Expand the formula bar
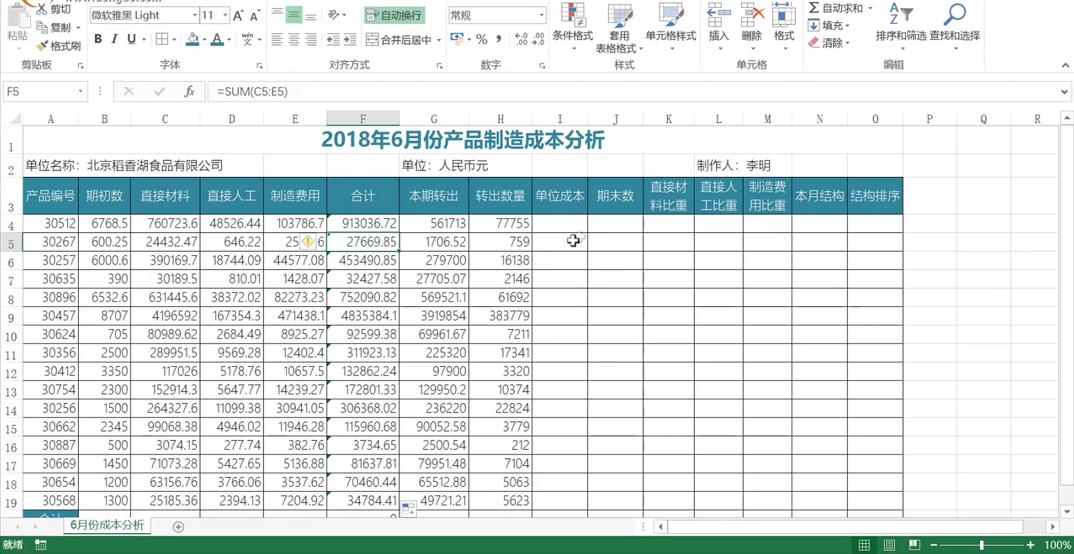The image size is (1074, 554). [x=1064, y=91]
